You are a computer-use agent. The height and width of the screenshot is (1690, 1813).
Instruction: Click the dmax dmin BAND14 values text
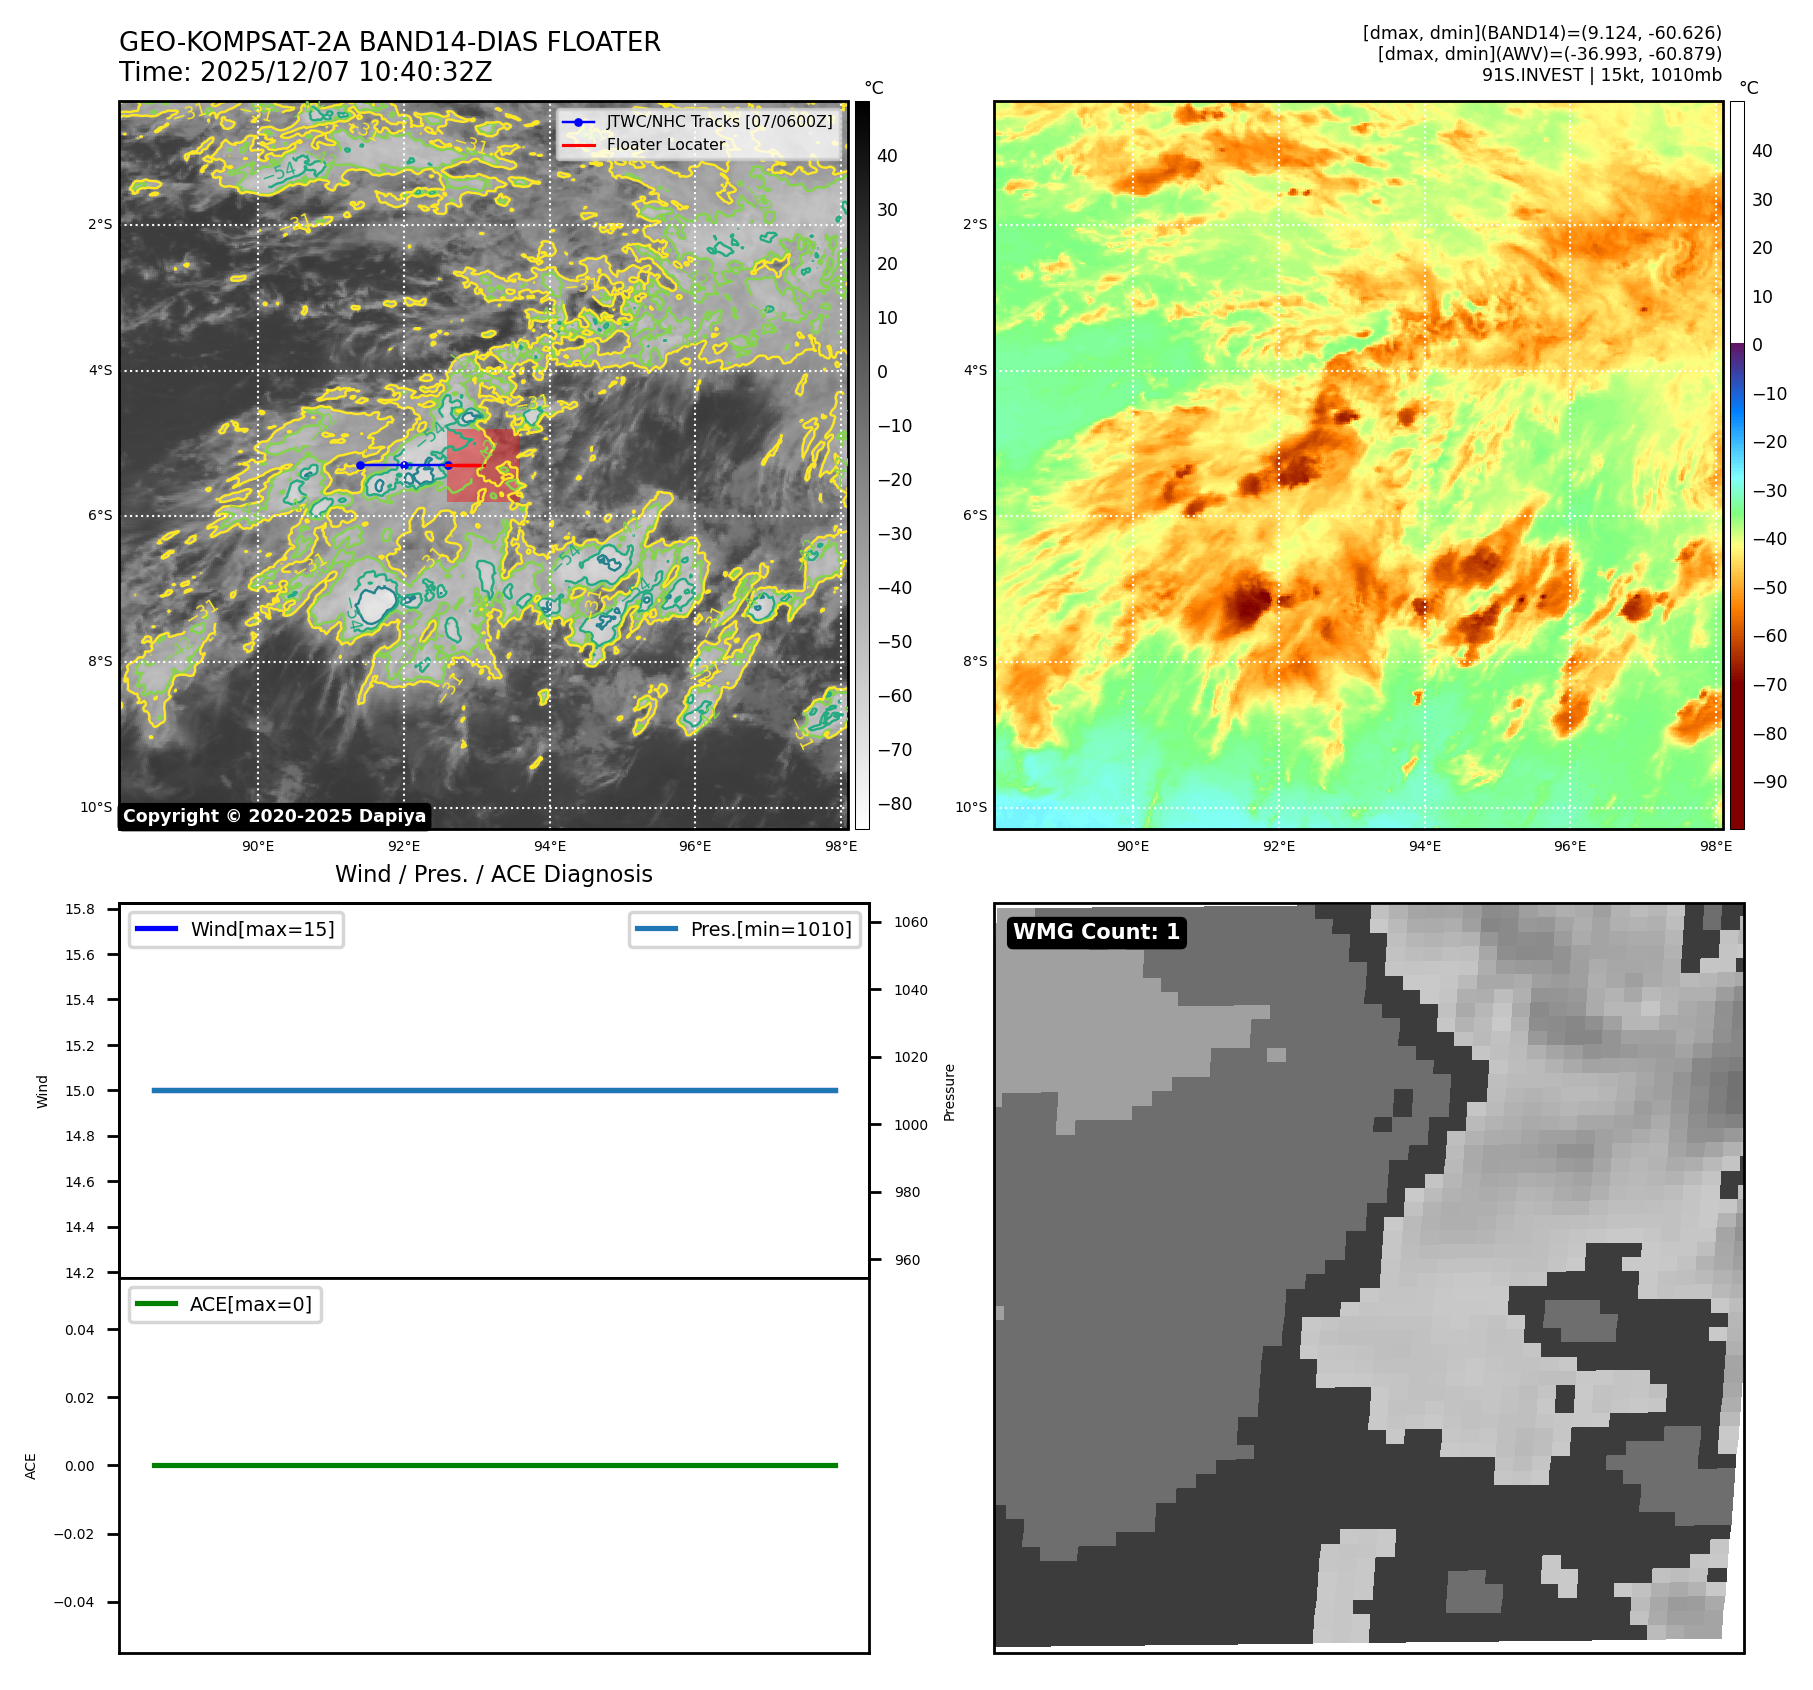(x=1541, y=33)
